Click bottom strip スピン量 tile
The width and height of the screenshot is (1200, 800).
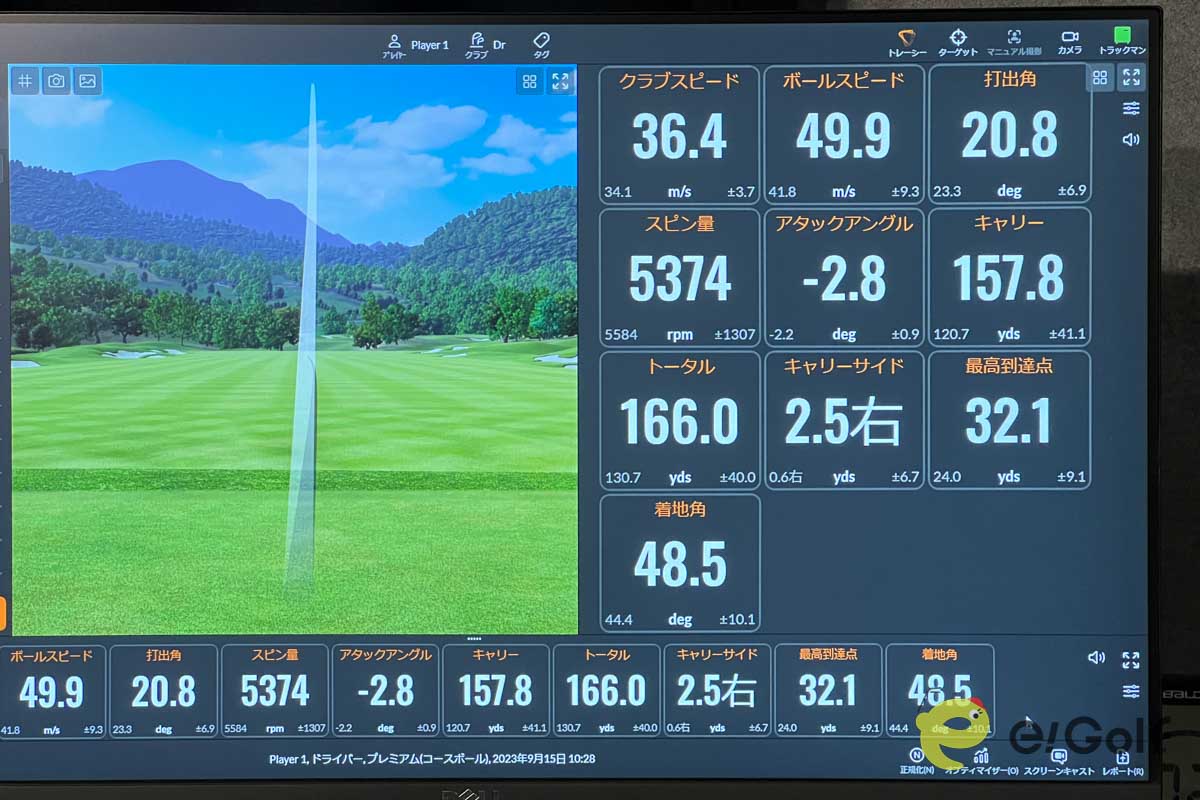[275, 691]
